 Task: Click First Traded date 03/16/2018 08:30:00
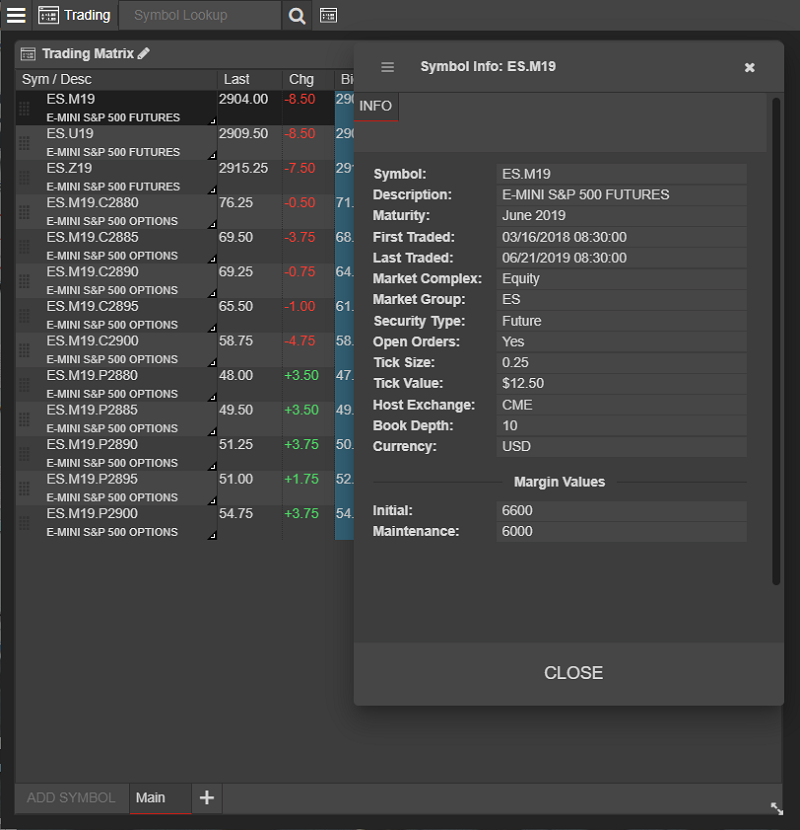tap(622, 237)
